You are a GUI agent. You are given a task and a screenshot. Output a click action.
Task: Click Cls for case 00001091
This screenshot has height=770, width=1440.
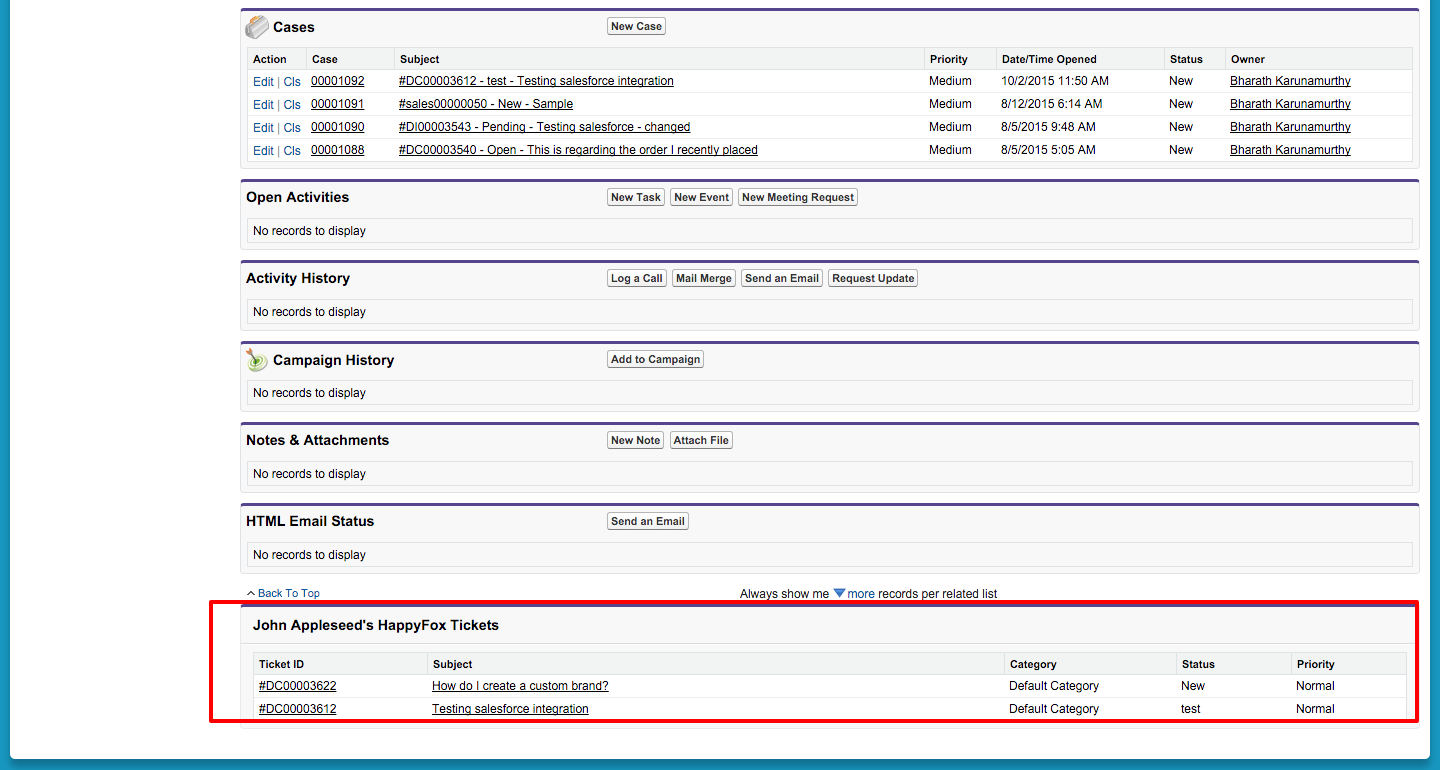(292, 105)
